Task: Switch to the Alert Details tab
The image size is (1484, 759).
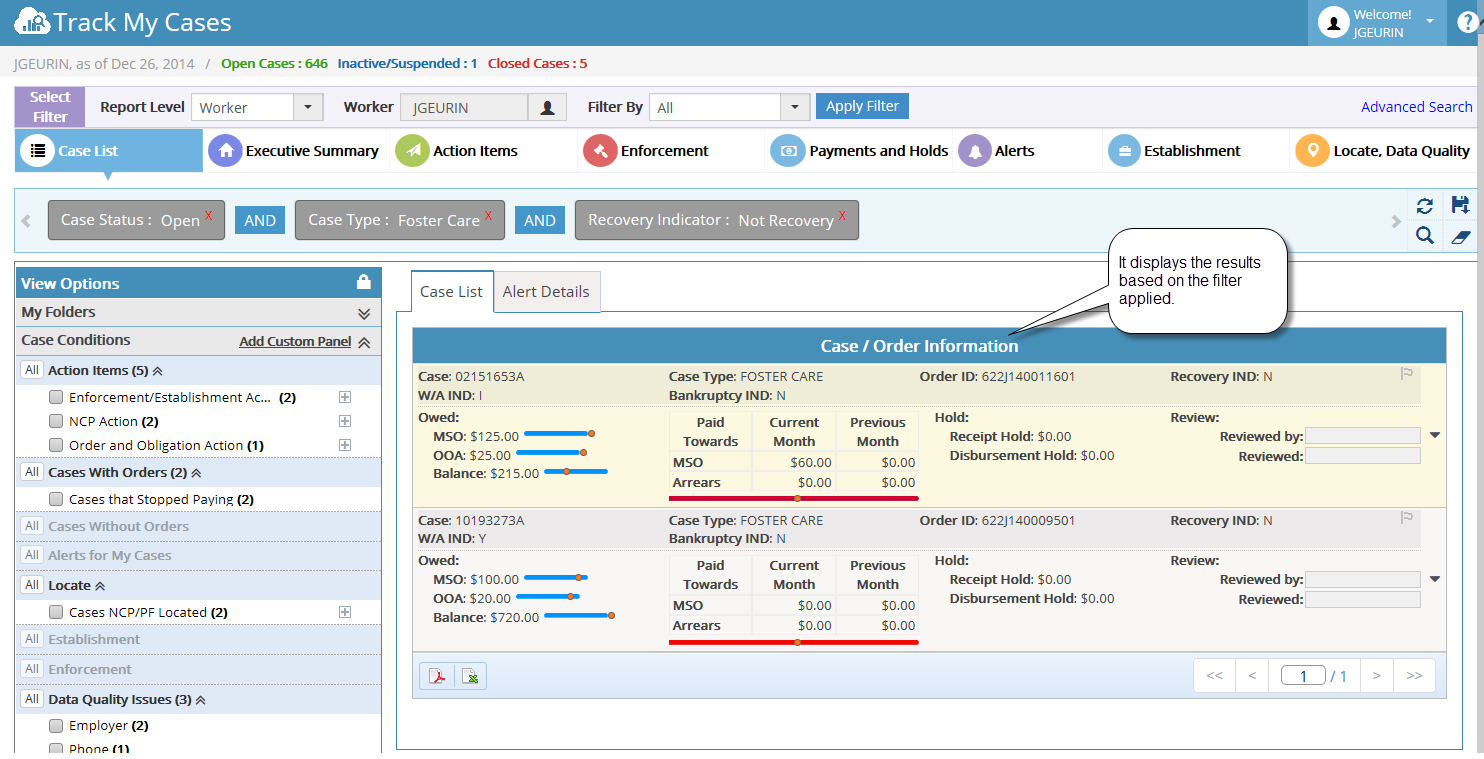Action: click(546, 291)
